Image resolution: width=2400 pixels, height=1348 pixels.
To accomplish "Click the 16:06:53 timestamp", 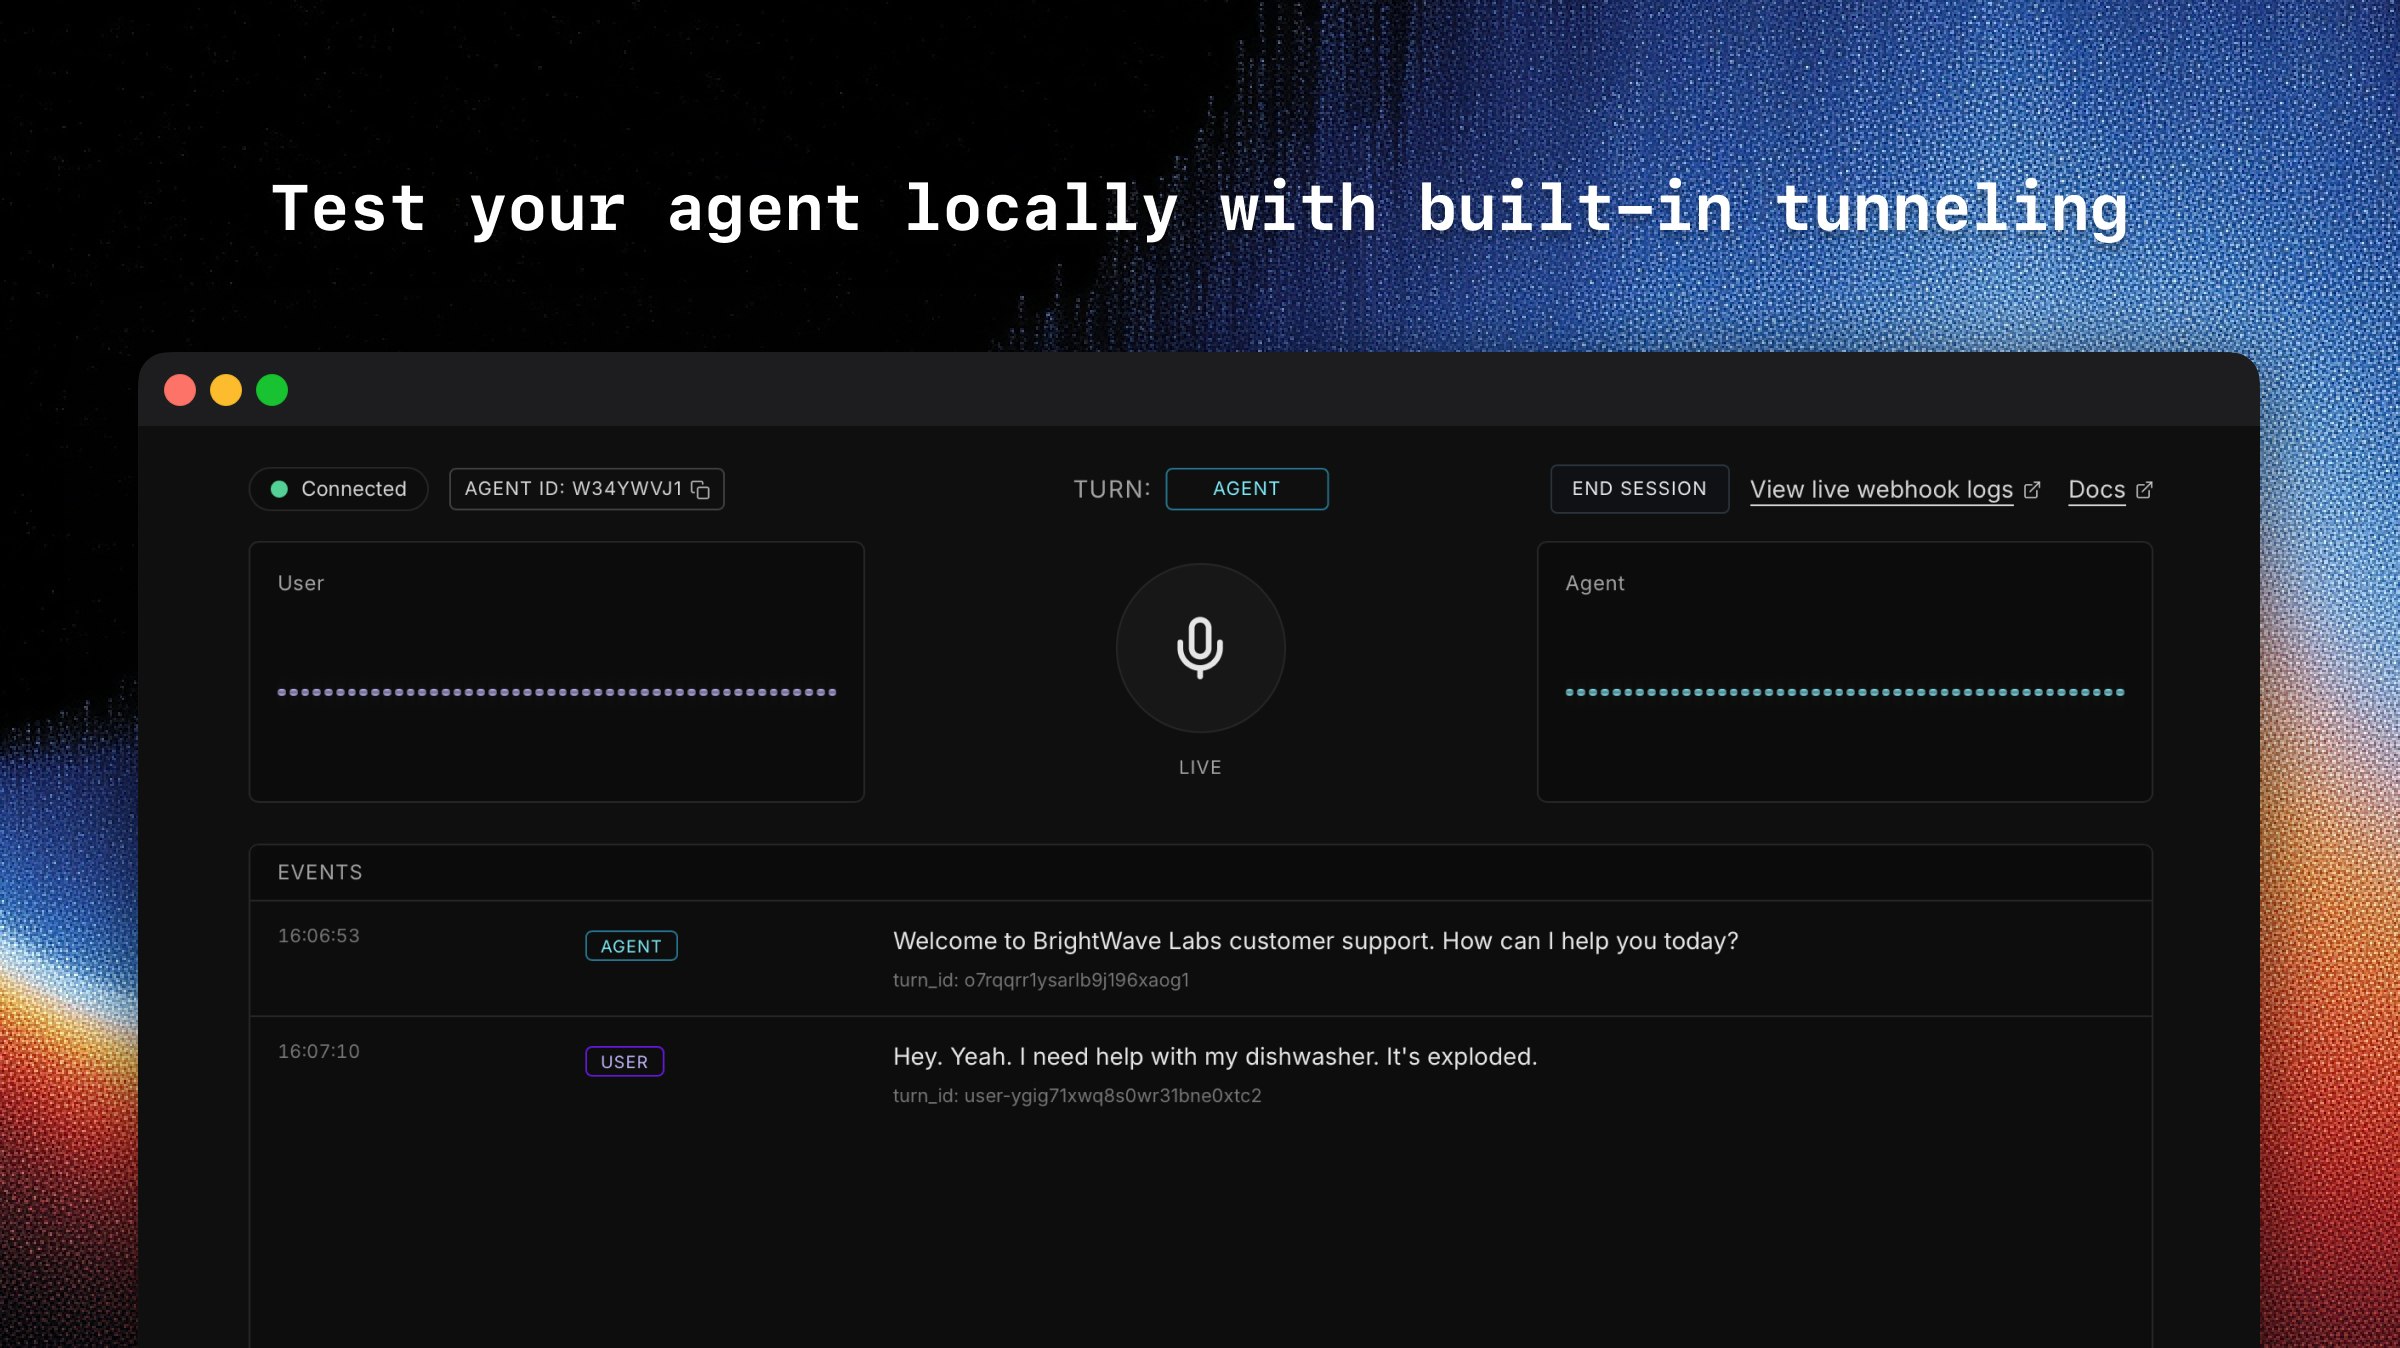I will point(316,936).
